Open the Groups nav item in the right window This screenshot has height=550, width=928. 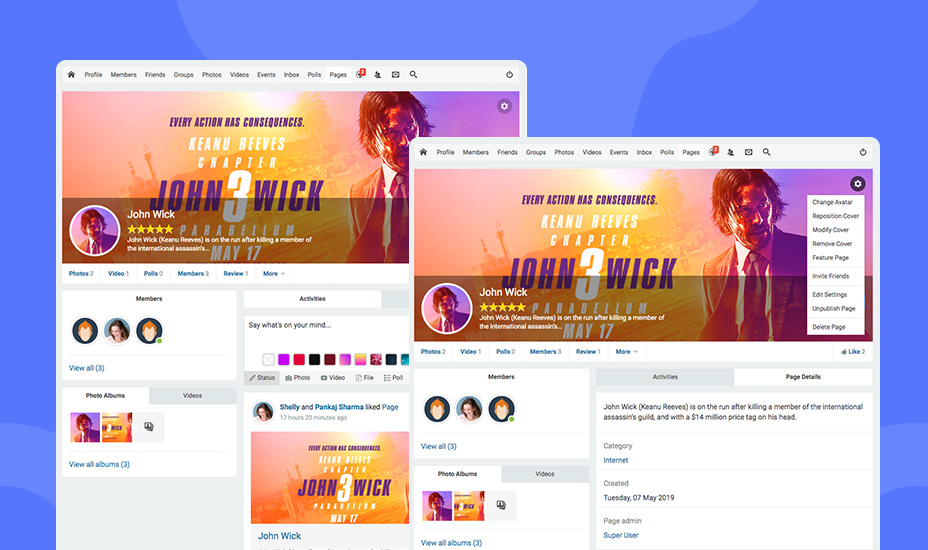coord(536,152)
